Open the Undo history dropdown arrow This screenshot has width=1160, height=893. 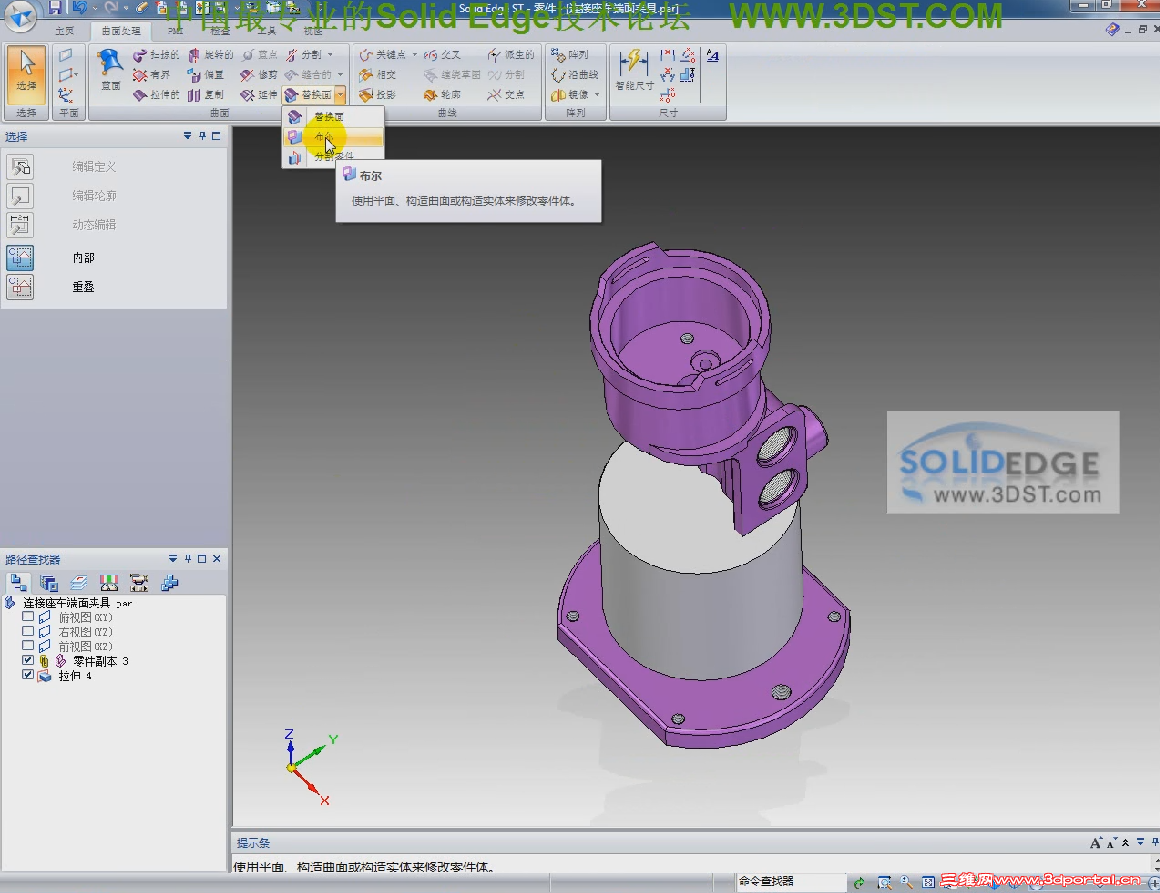[93, 8]
